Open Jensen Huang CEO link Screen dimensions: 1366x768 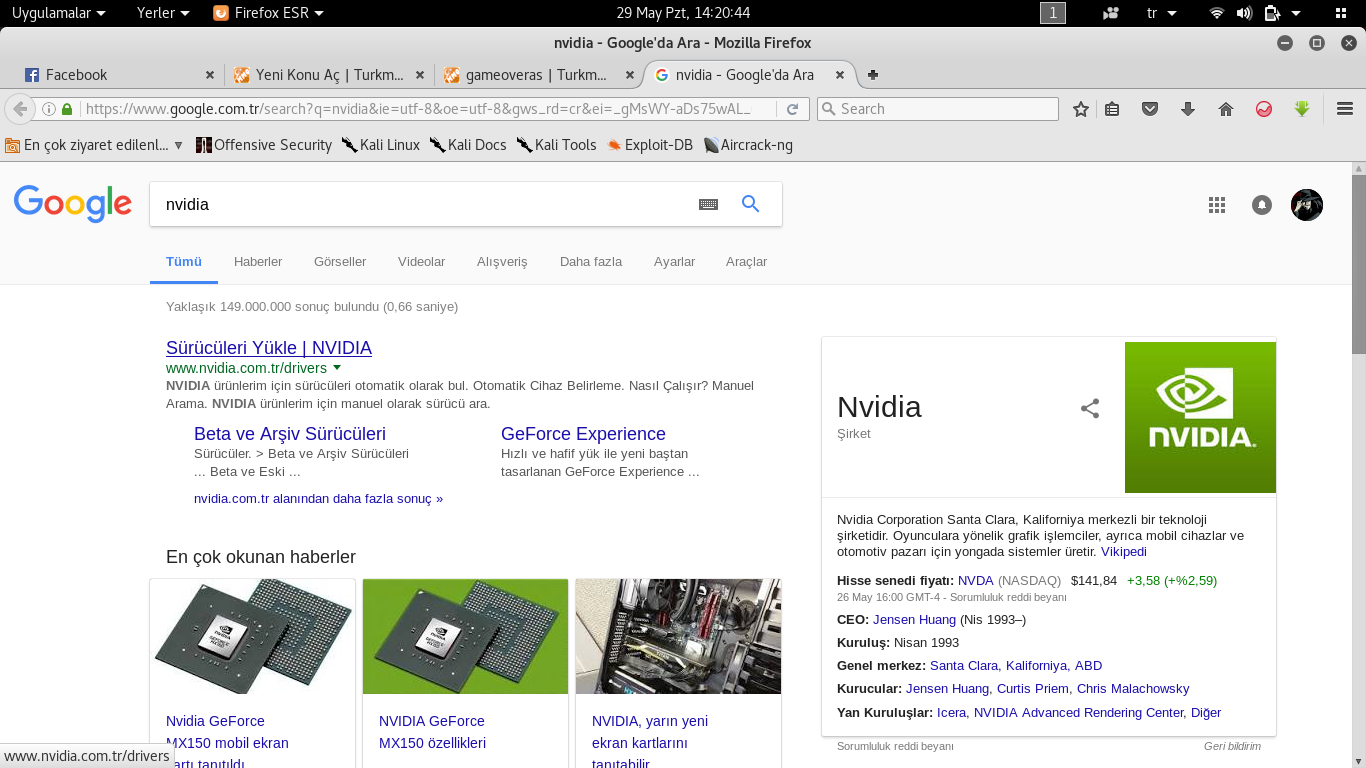coord(914,620)
